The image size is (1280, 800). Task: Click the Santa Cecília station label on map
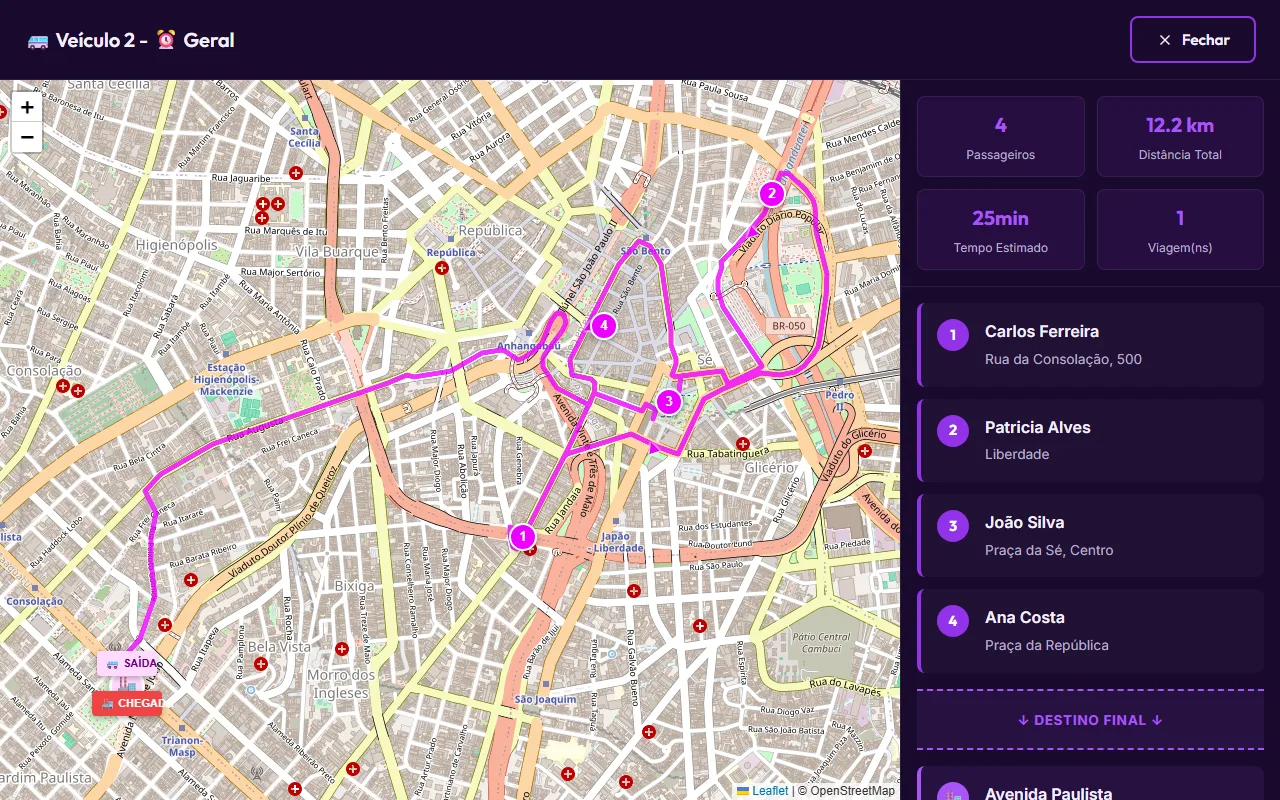click(x=304, y=137)
